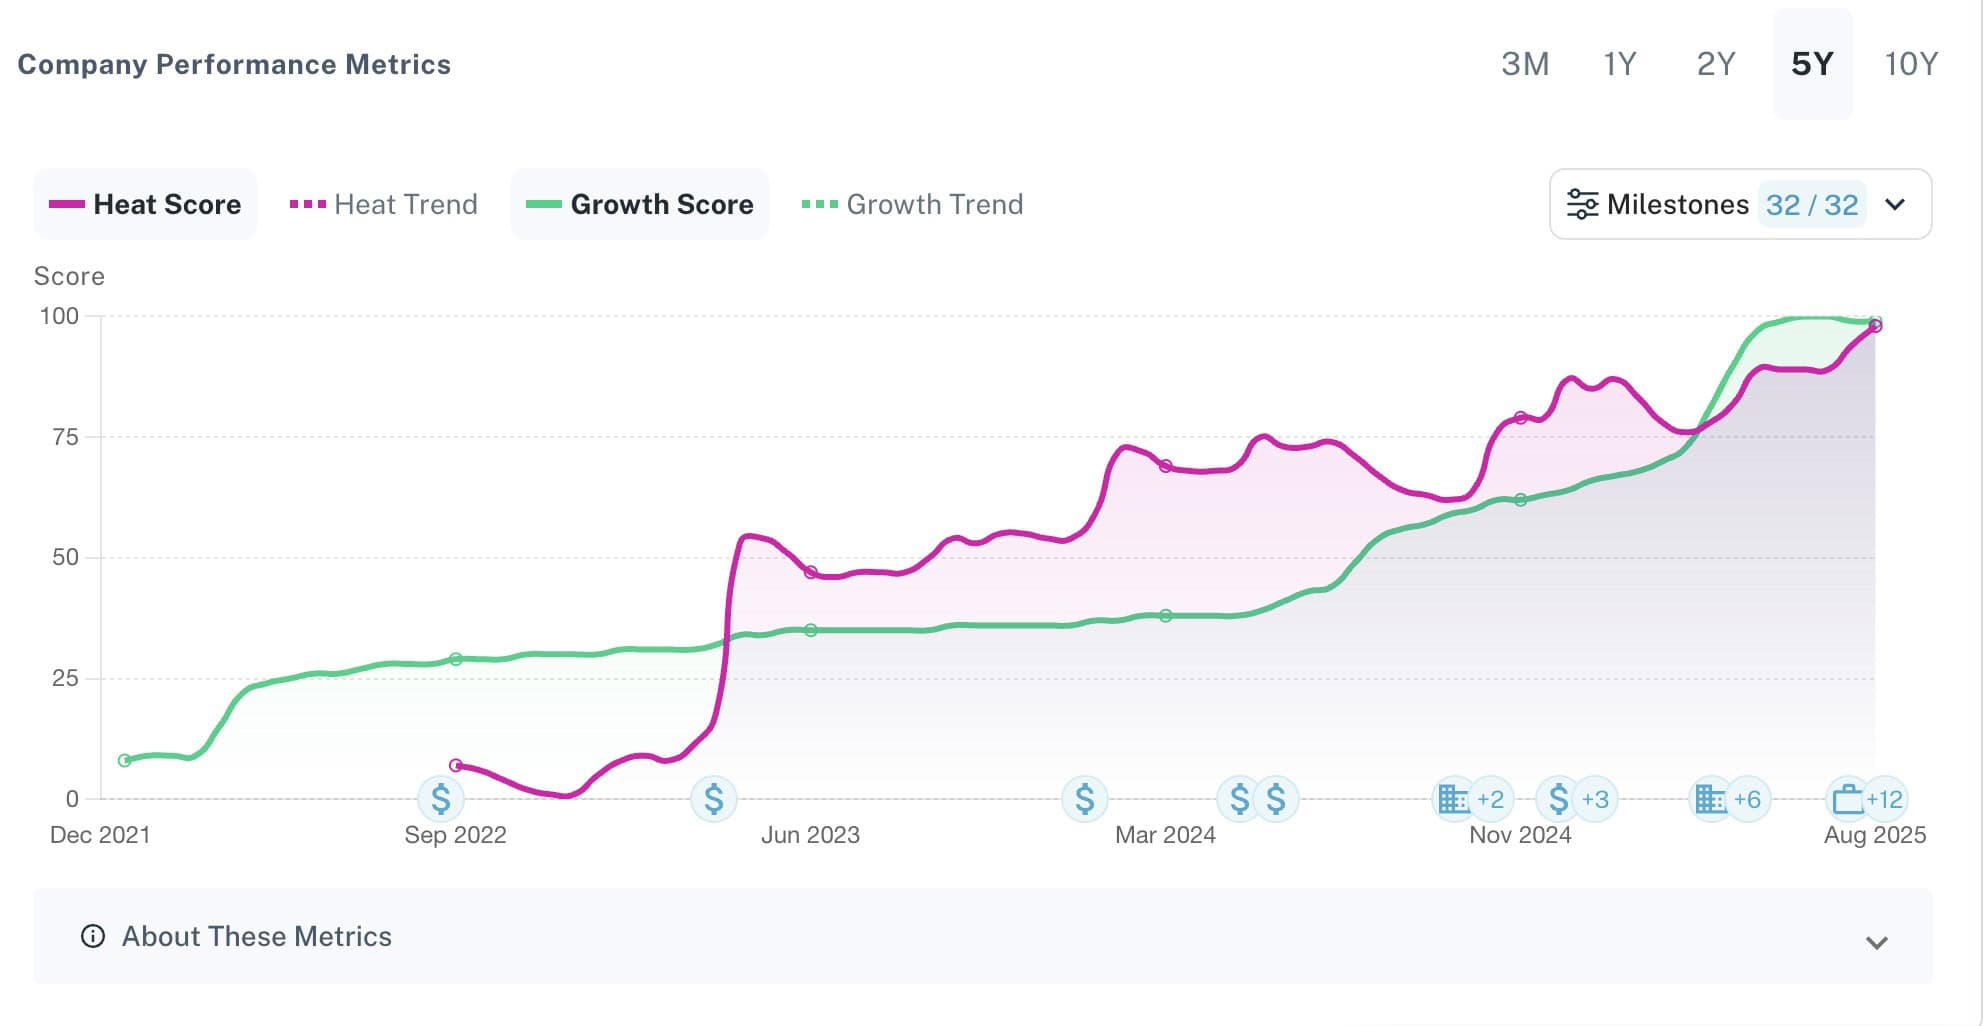Open the Milestones 32 / 32 filter dropdown
The height and width of the screenshot is (1026, 1986).
1740,204
